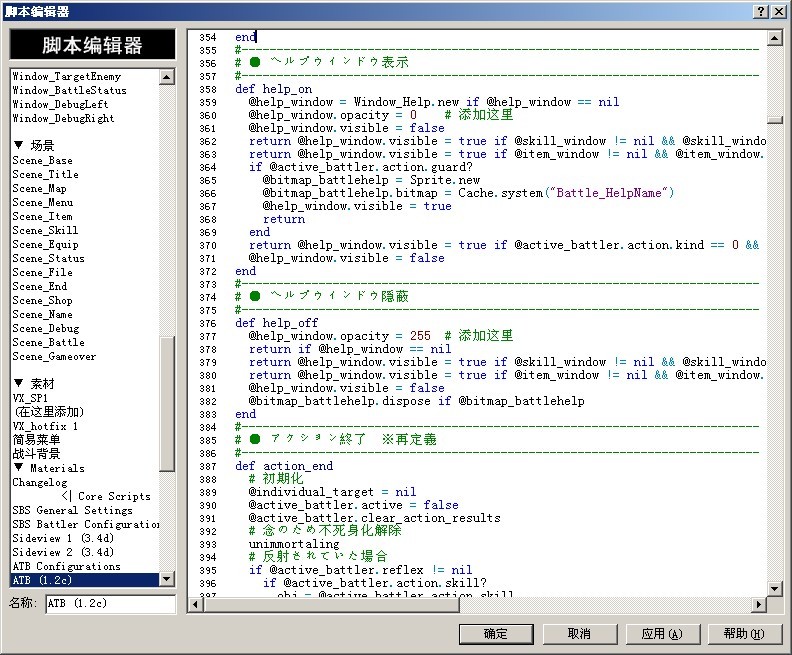Click the horizontal scrollbar thumb in code editor

point(331,604)
